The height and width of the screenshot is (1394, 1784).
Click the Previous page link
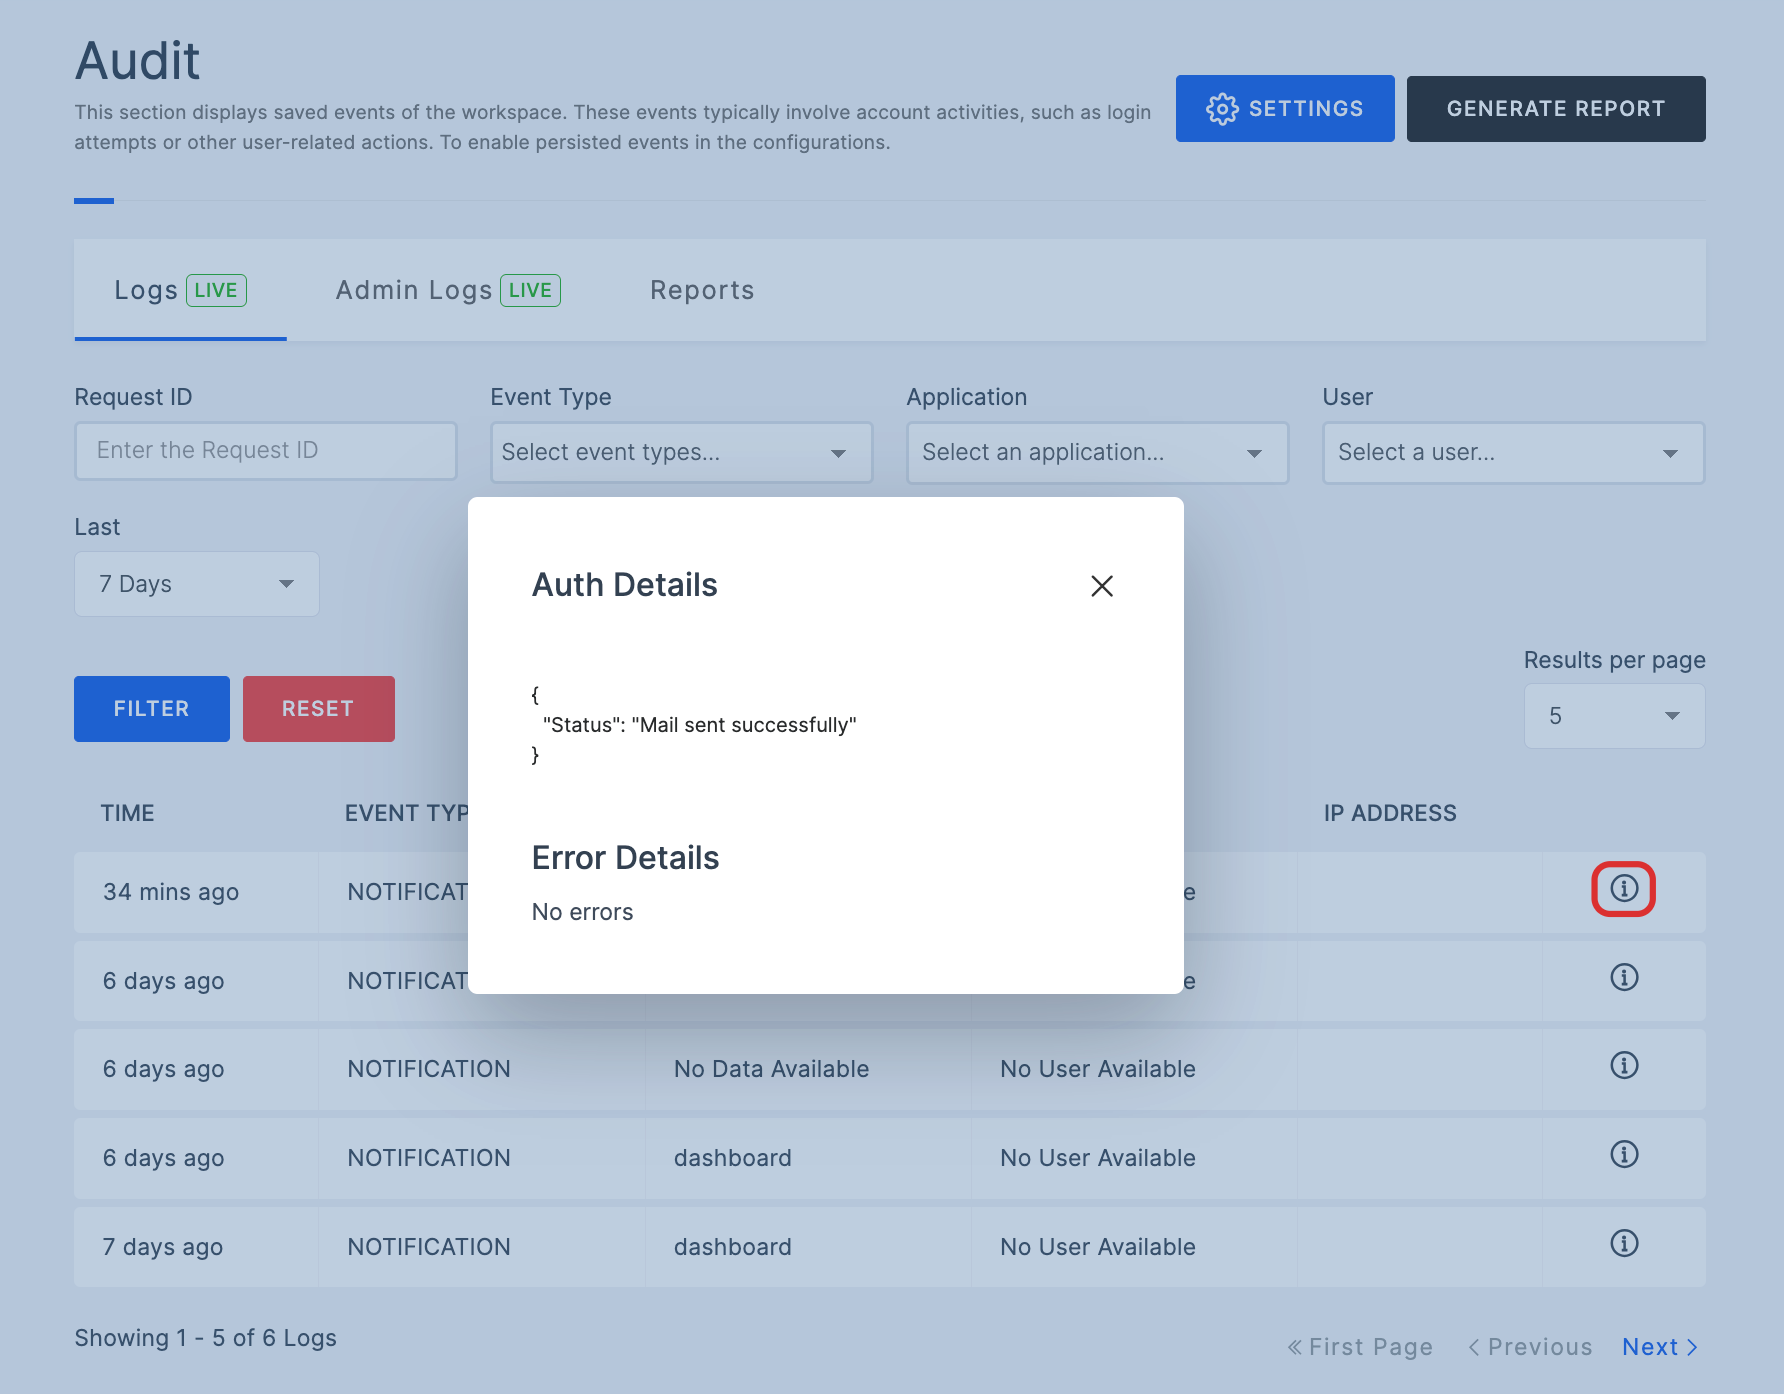1530,1347
